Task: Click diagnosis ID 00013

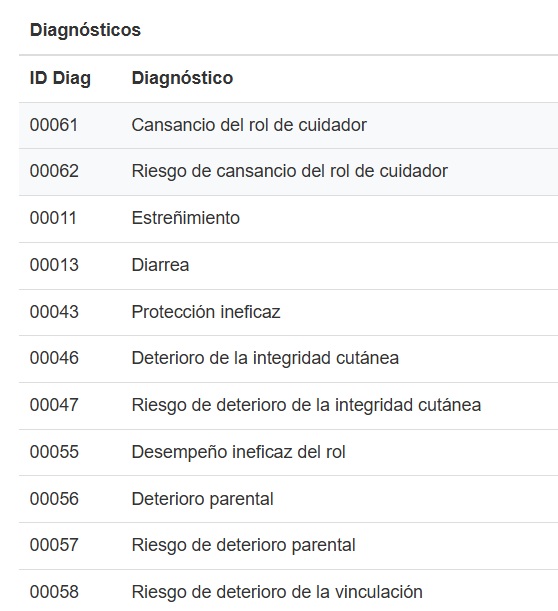Action: pos(54,265)
